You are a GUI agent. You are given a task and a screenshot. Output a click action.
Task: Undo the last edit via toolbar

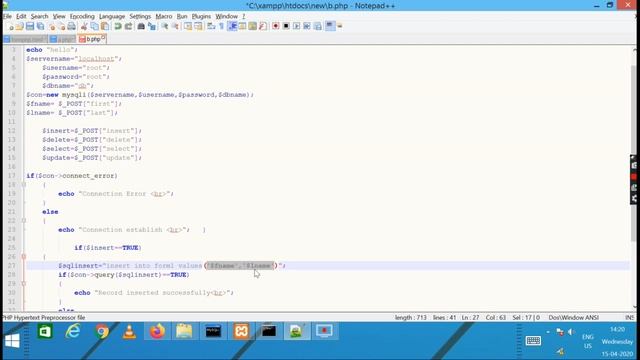click(118, 27)
